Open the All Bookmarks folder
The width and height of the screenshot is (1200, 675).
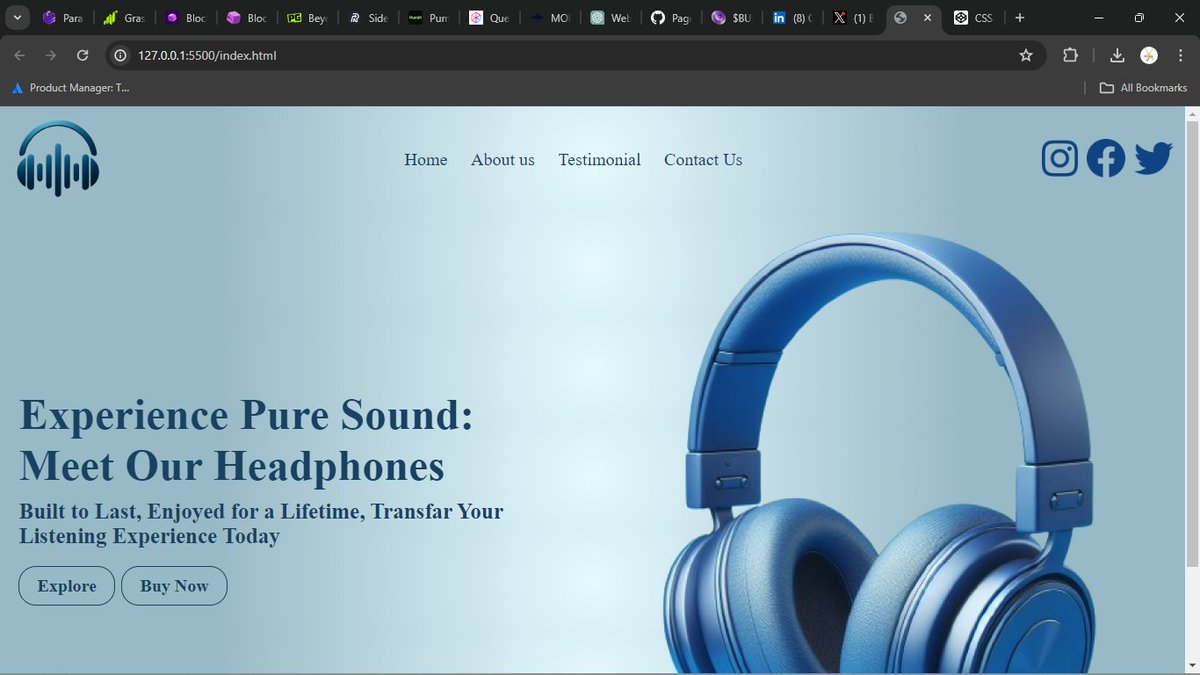pos(1143,88)
